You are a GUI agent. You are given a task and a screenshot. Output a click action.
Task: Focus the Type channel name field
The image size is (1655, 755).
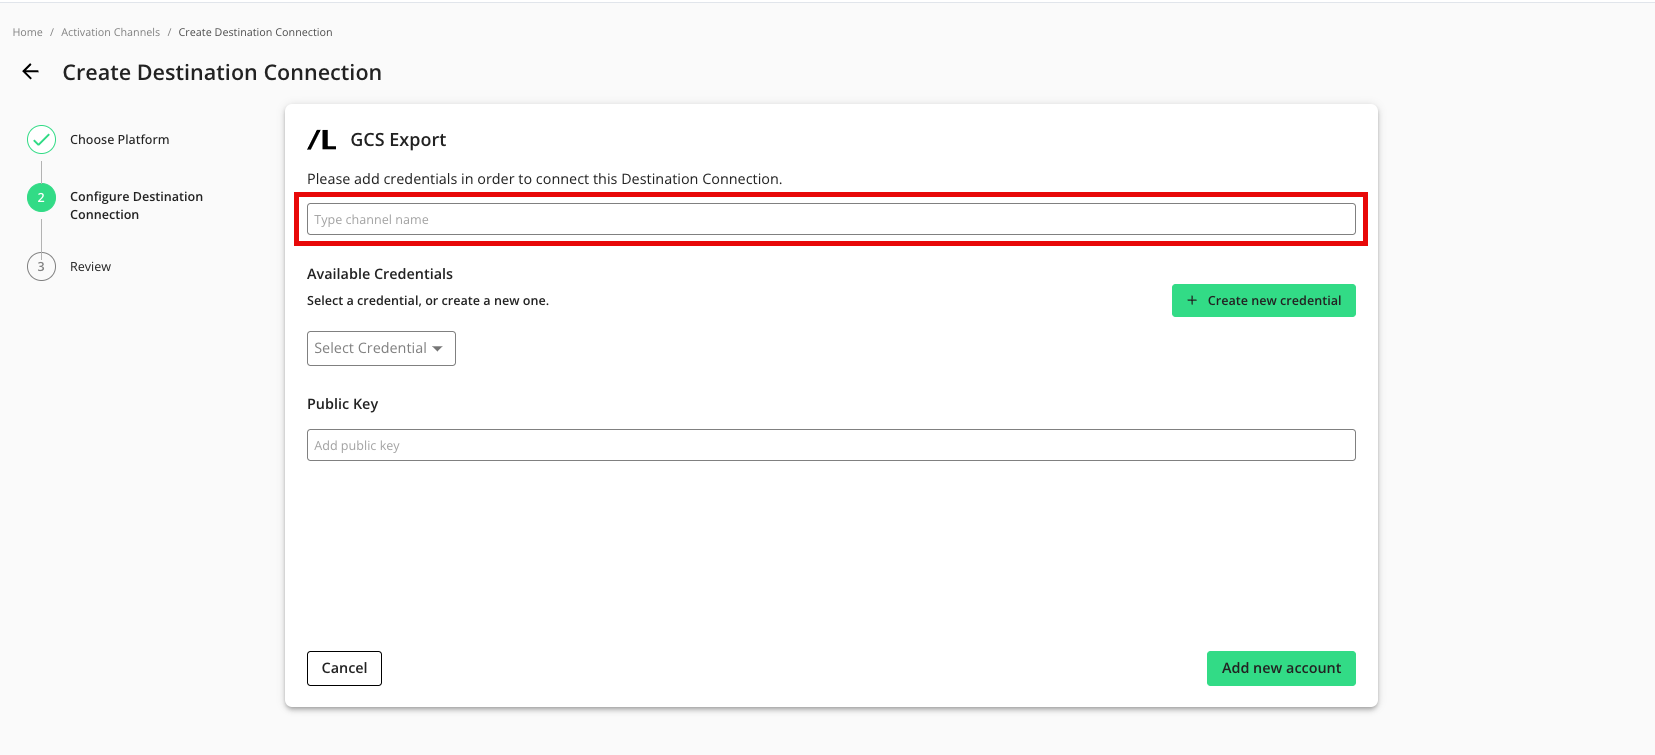click(830, 220)
